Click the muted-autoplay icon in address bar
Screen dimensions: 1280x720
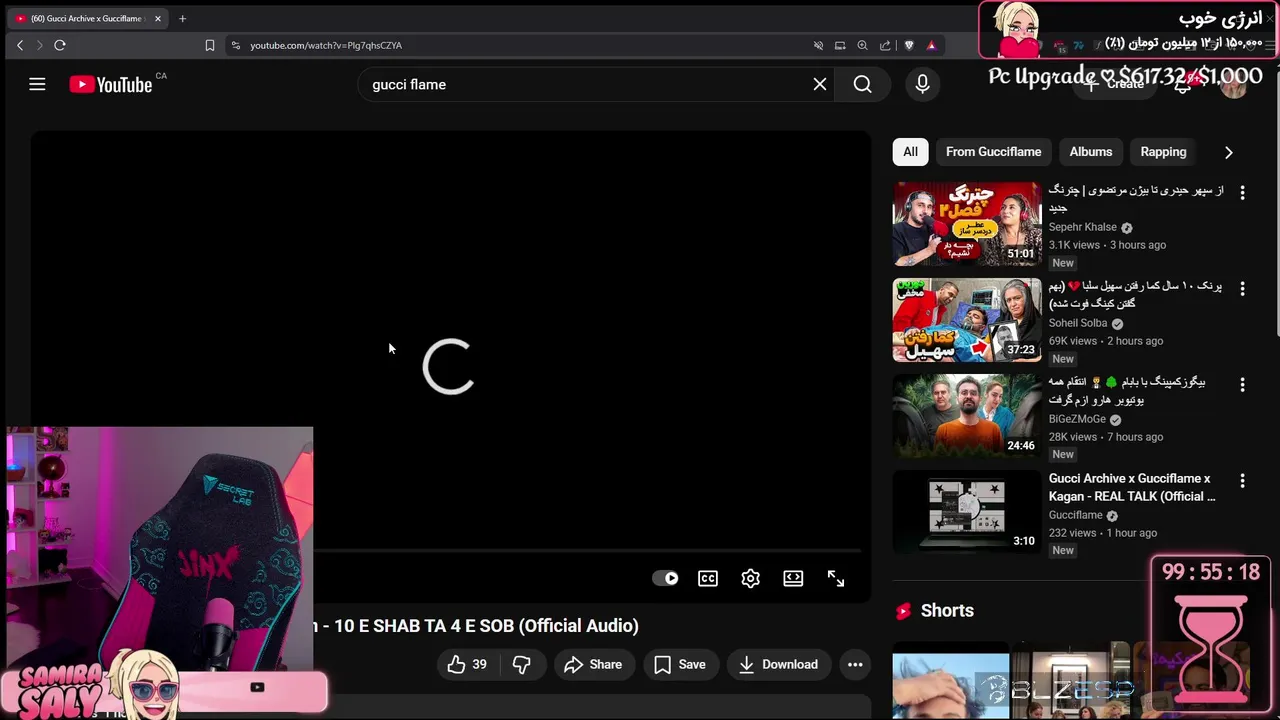[818, 45]
